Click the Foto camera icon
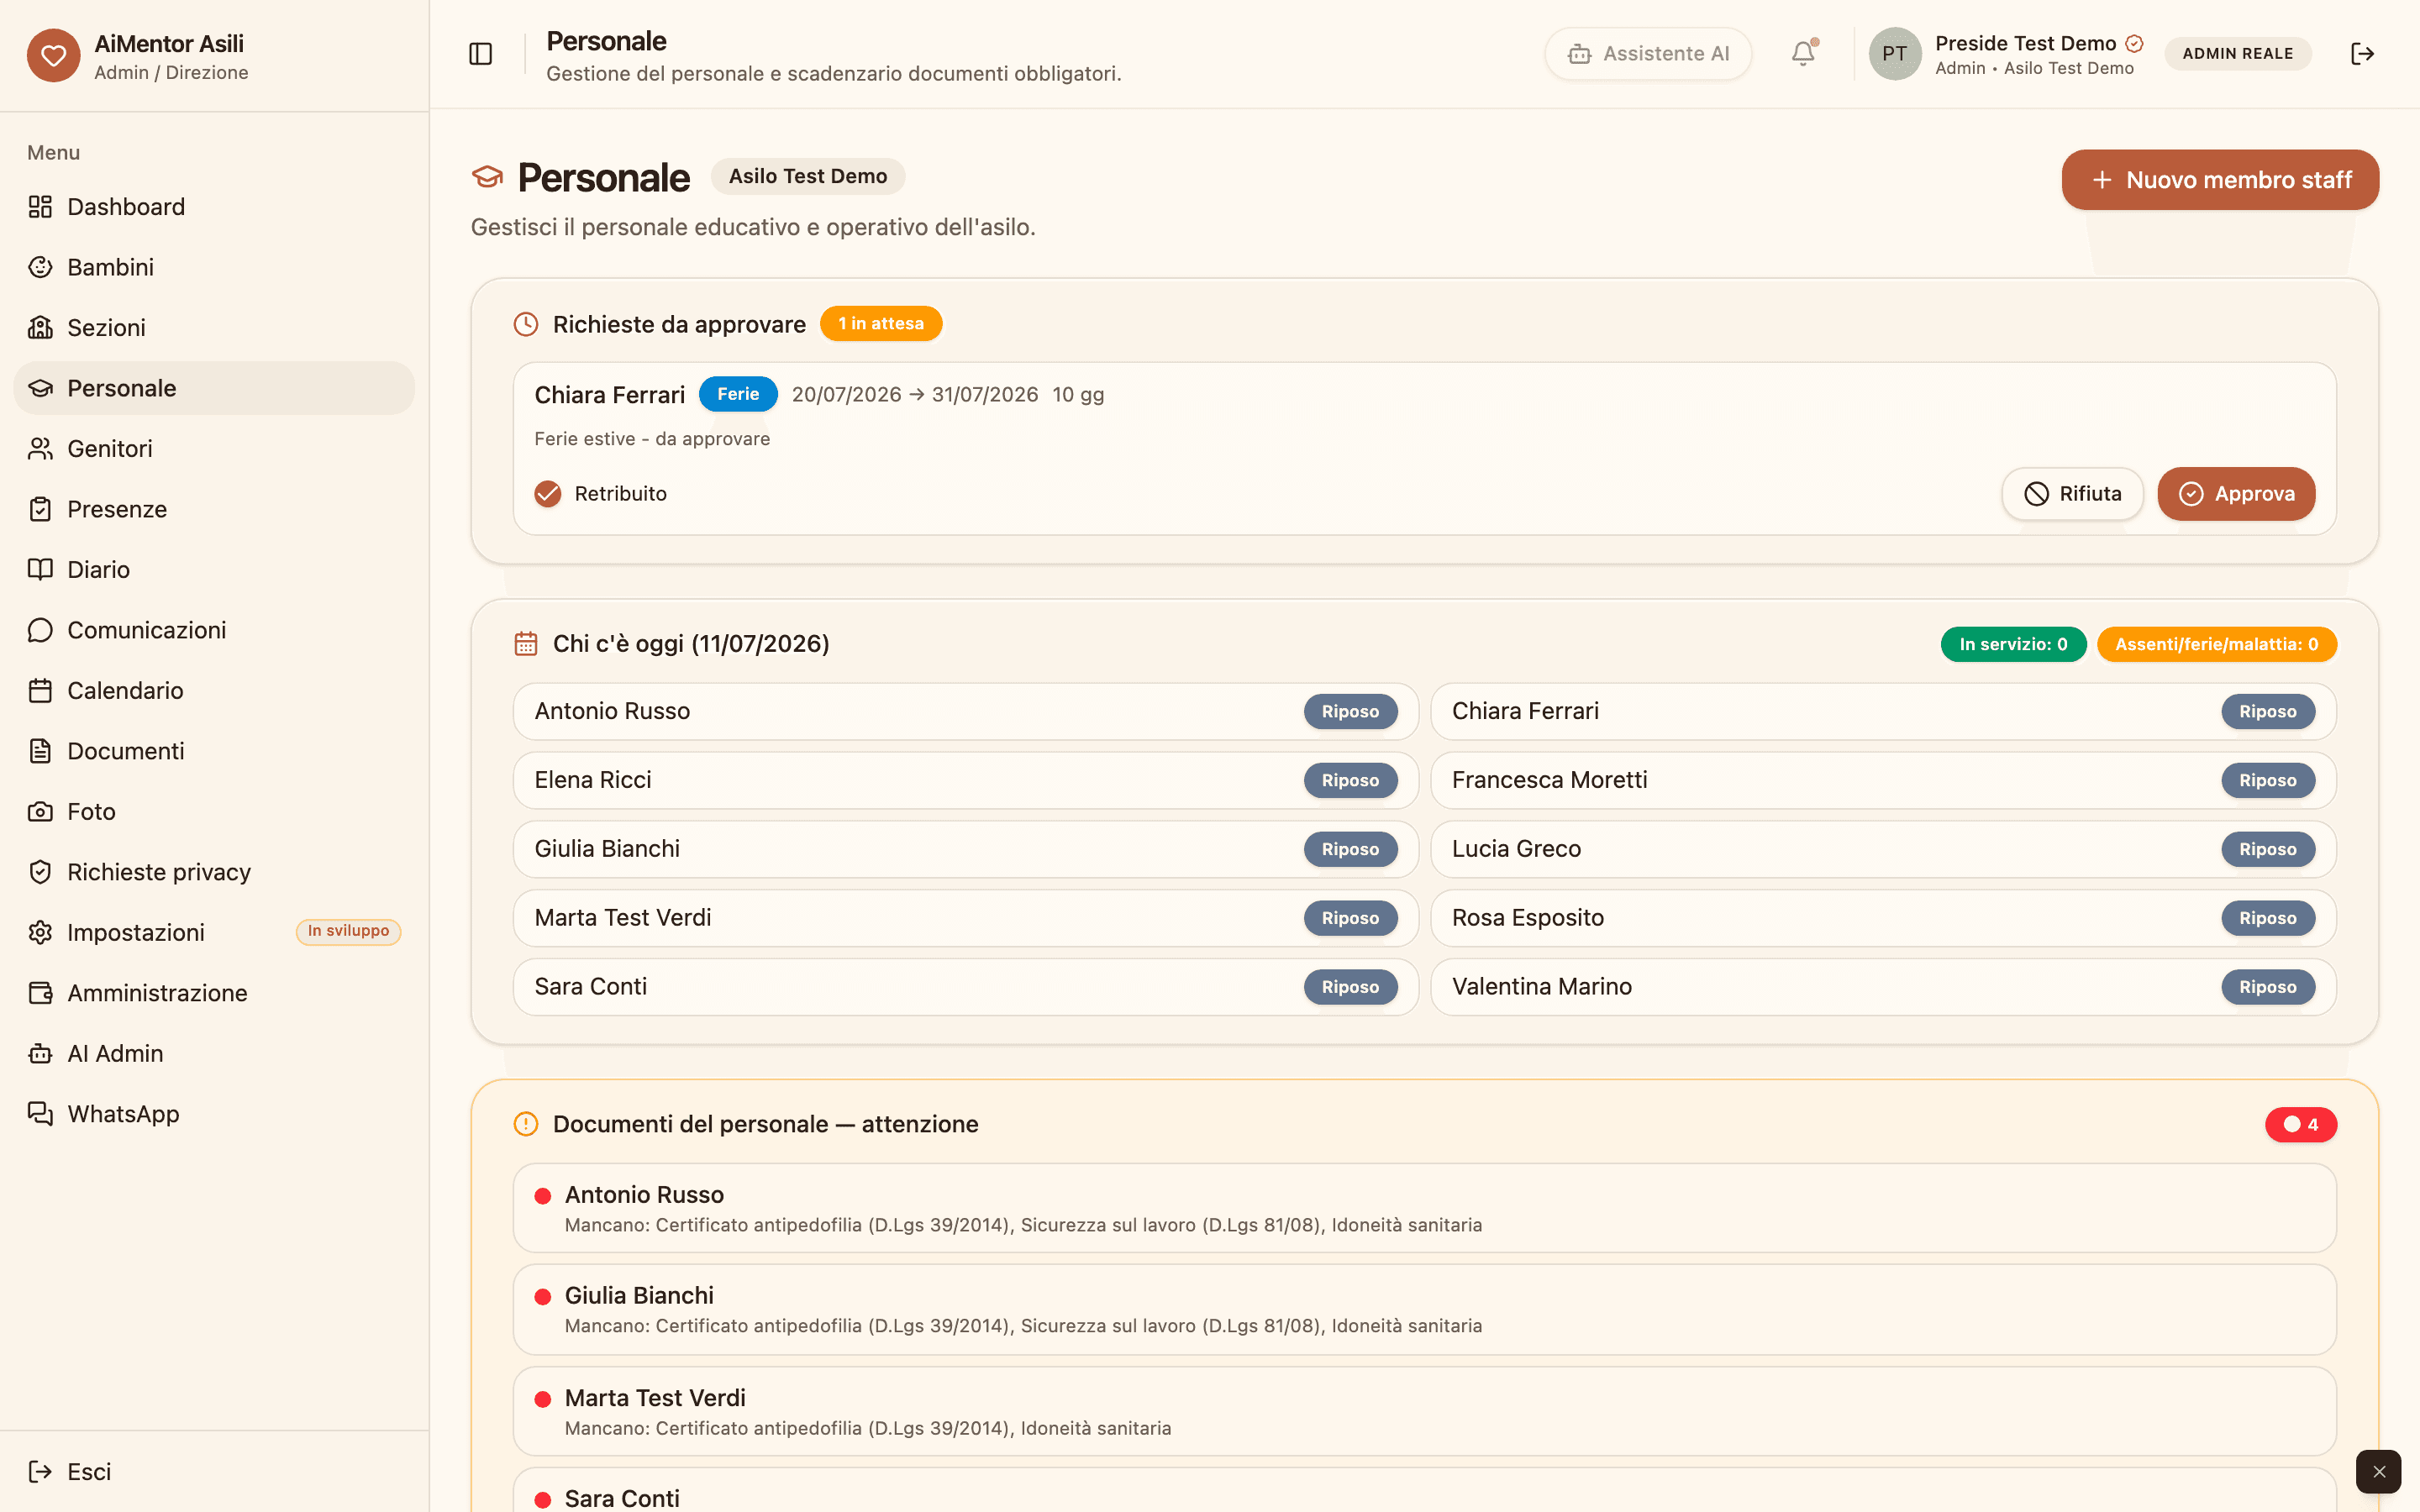The width and height of the screenshot is (2420, 1512). [x=40, y=812]
